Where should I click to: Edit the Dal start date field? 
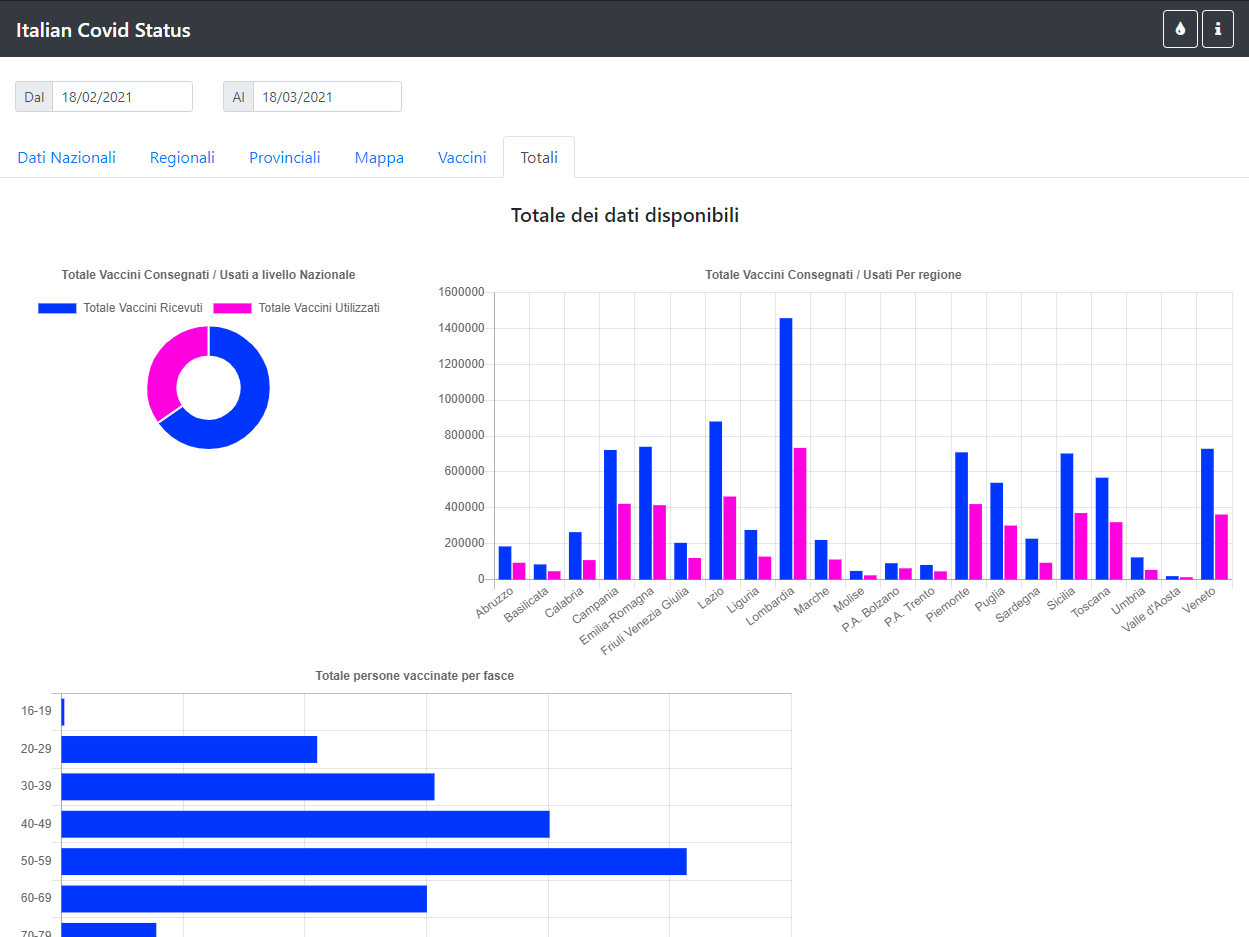click(x=122, y=97)
